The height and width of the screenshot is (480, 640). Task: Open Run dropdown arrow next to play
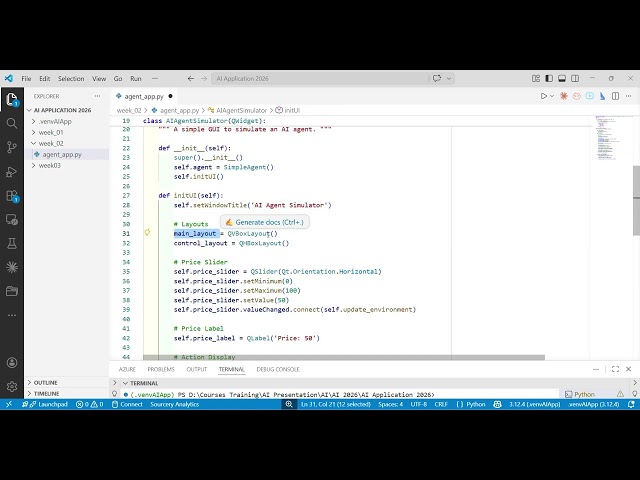point(552,96)
